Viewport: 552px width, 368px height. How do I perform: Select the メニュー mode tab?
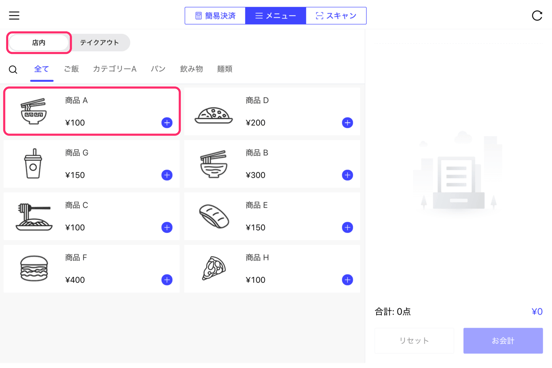tap(276, 16)
